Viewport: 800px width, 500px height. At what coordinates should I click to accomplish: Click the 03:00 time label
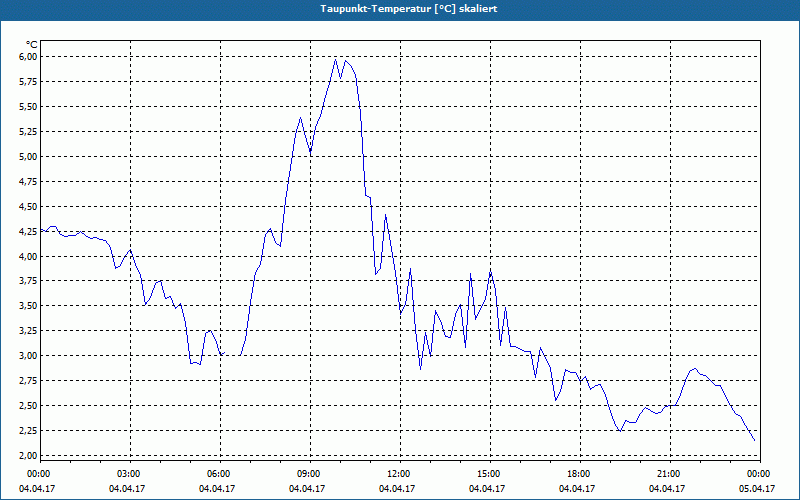click(129, 474)
